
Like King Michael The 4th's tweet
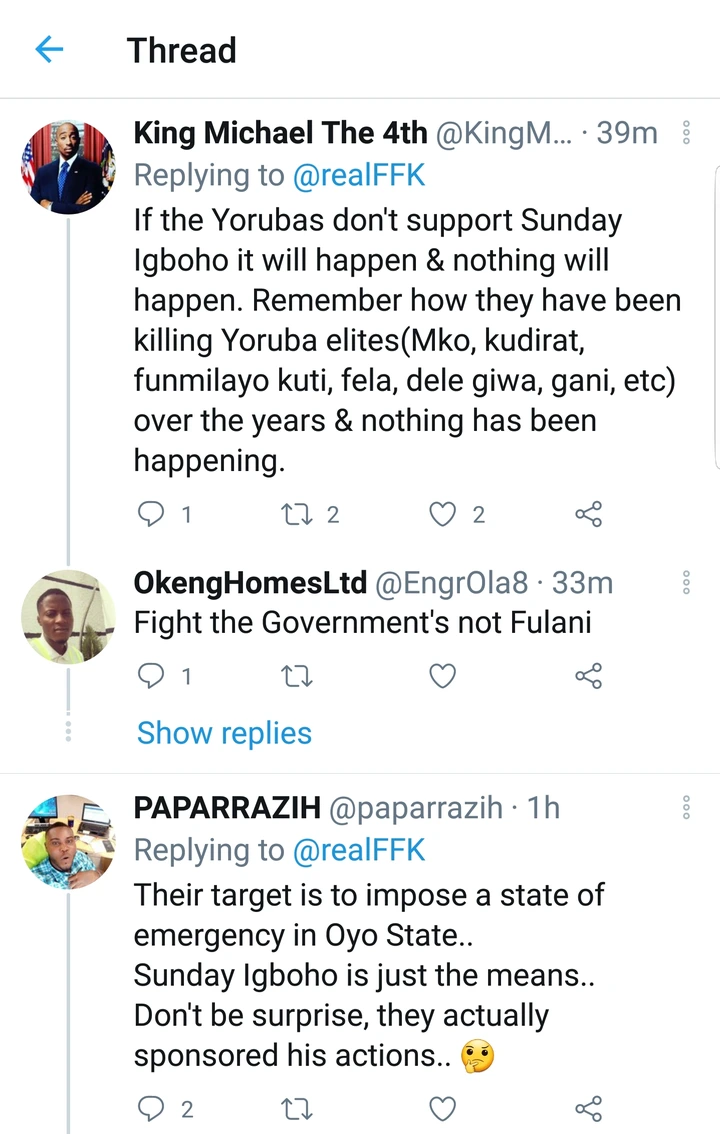pyautogui.click(x=442, y=514)
